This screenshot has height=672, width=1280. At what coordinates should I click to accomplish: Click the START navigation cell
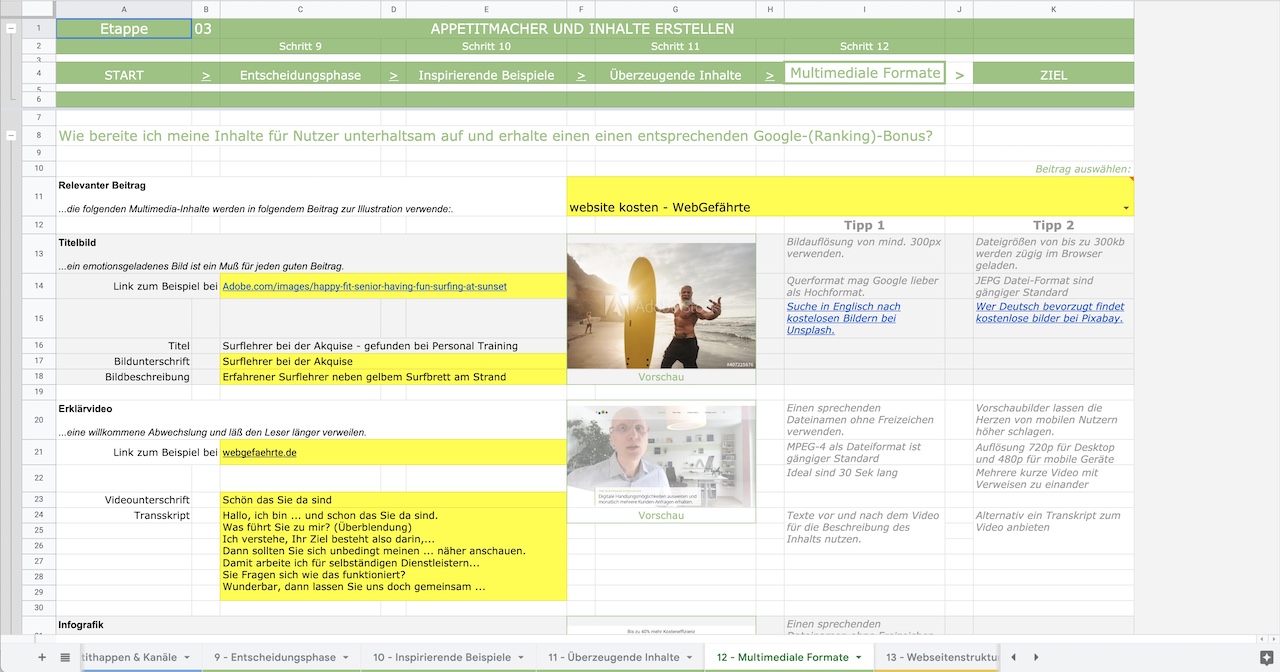pos(124,75)
